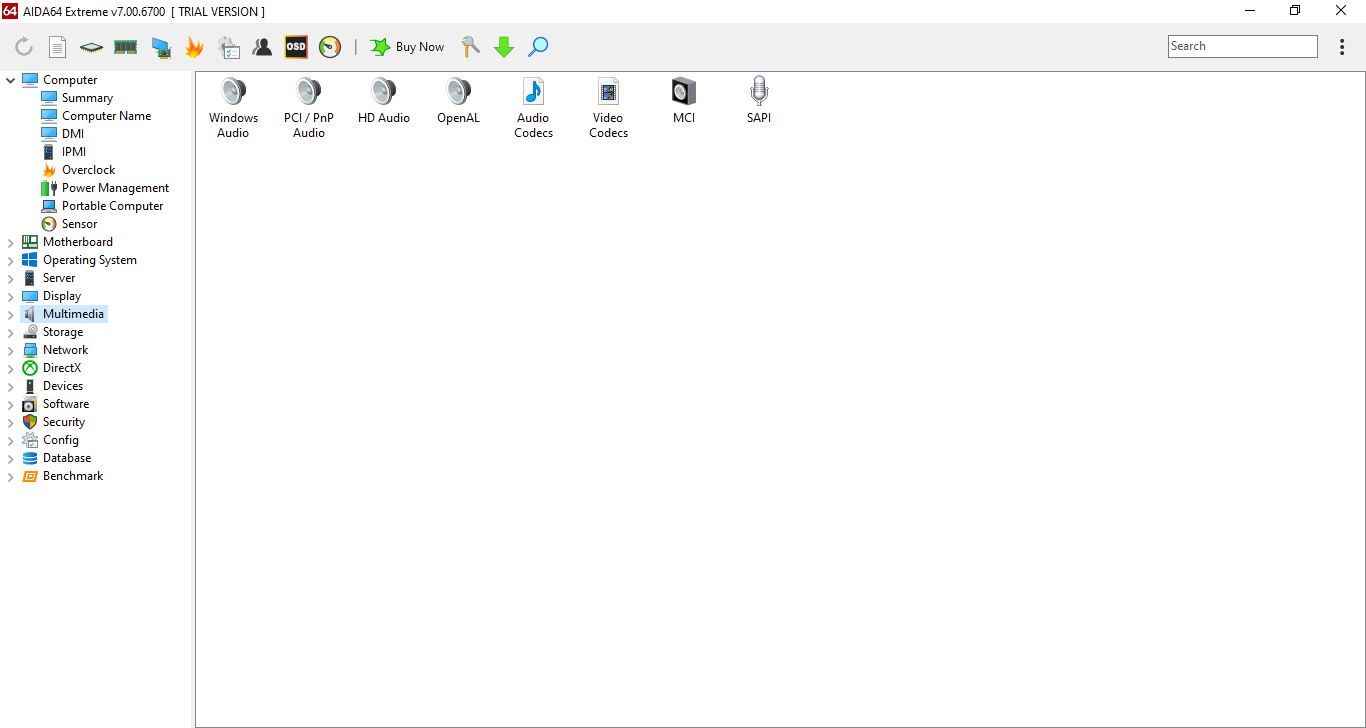The image size is (1366, 728).
Task: Select Motherboard label in the tree
Action: [78, 242]
